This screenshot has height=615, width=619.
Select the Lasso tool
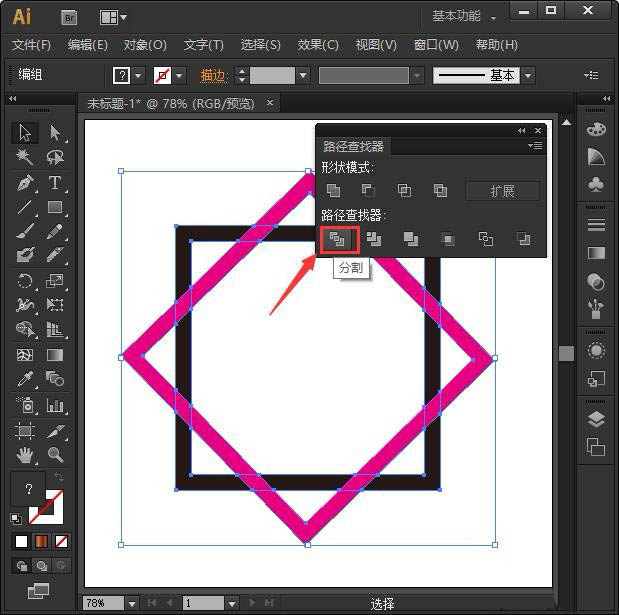point(55,158)
